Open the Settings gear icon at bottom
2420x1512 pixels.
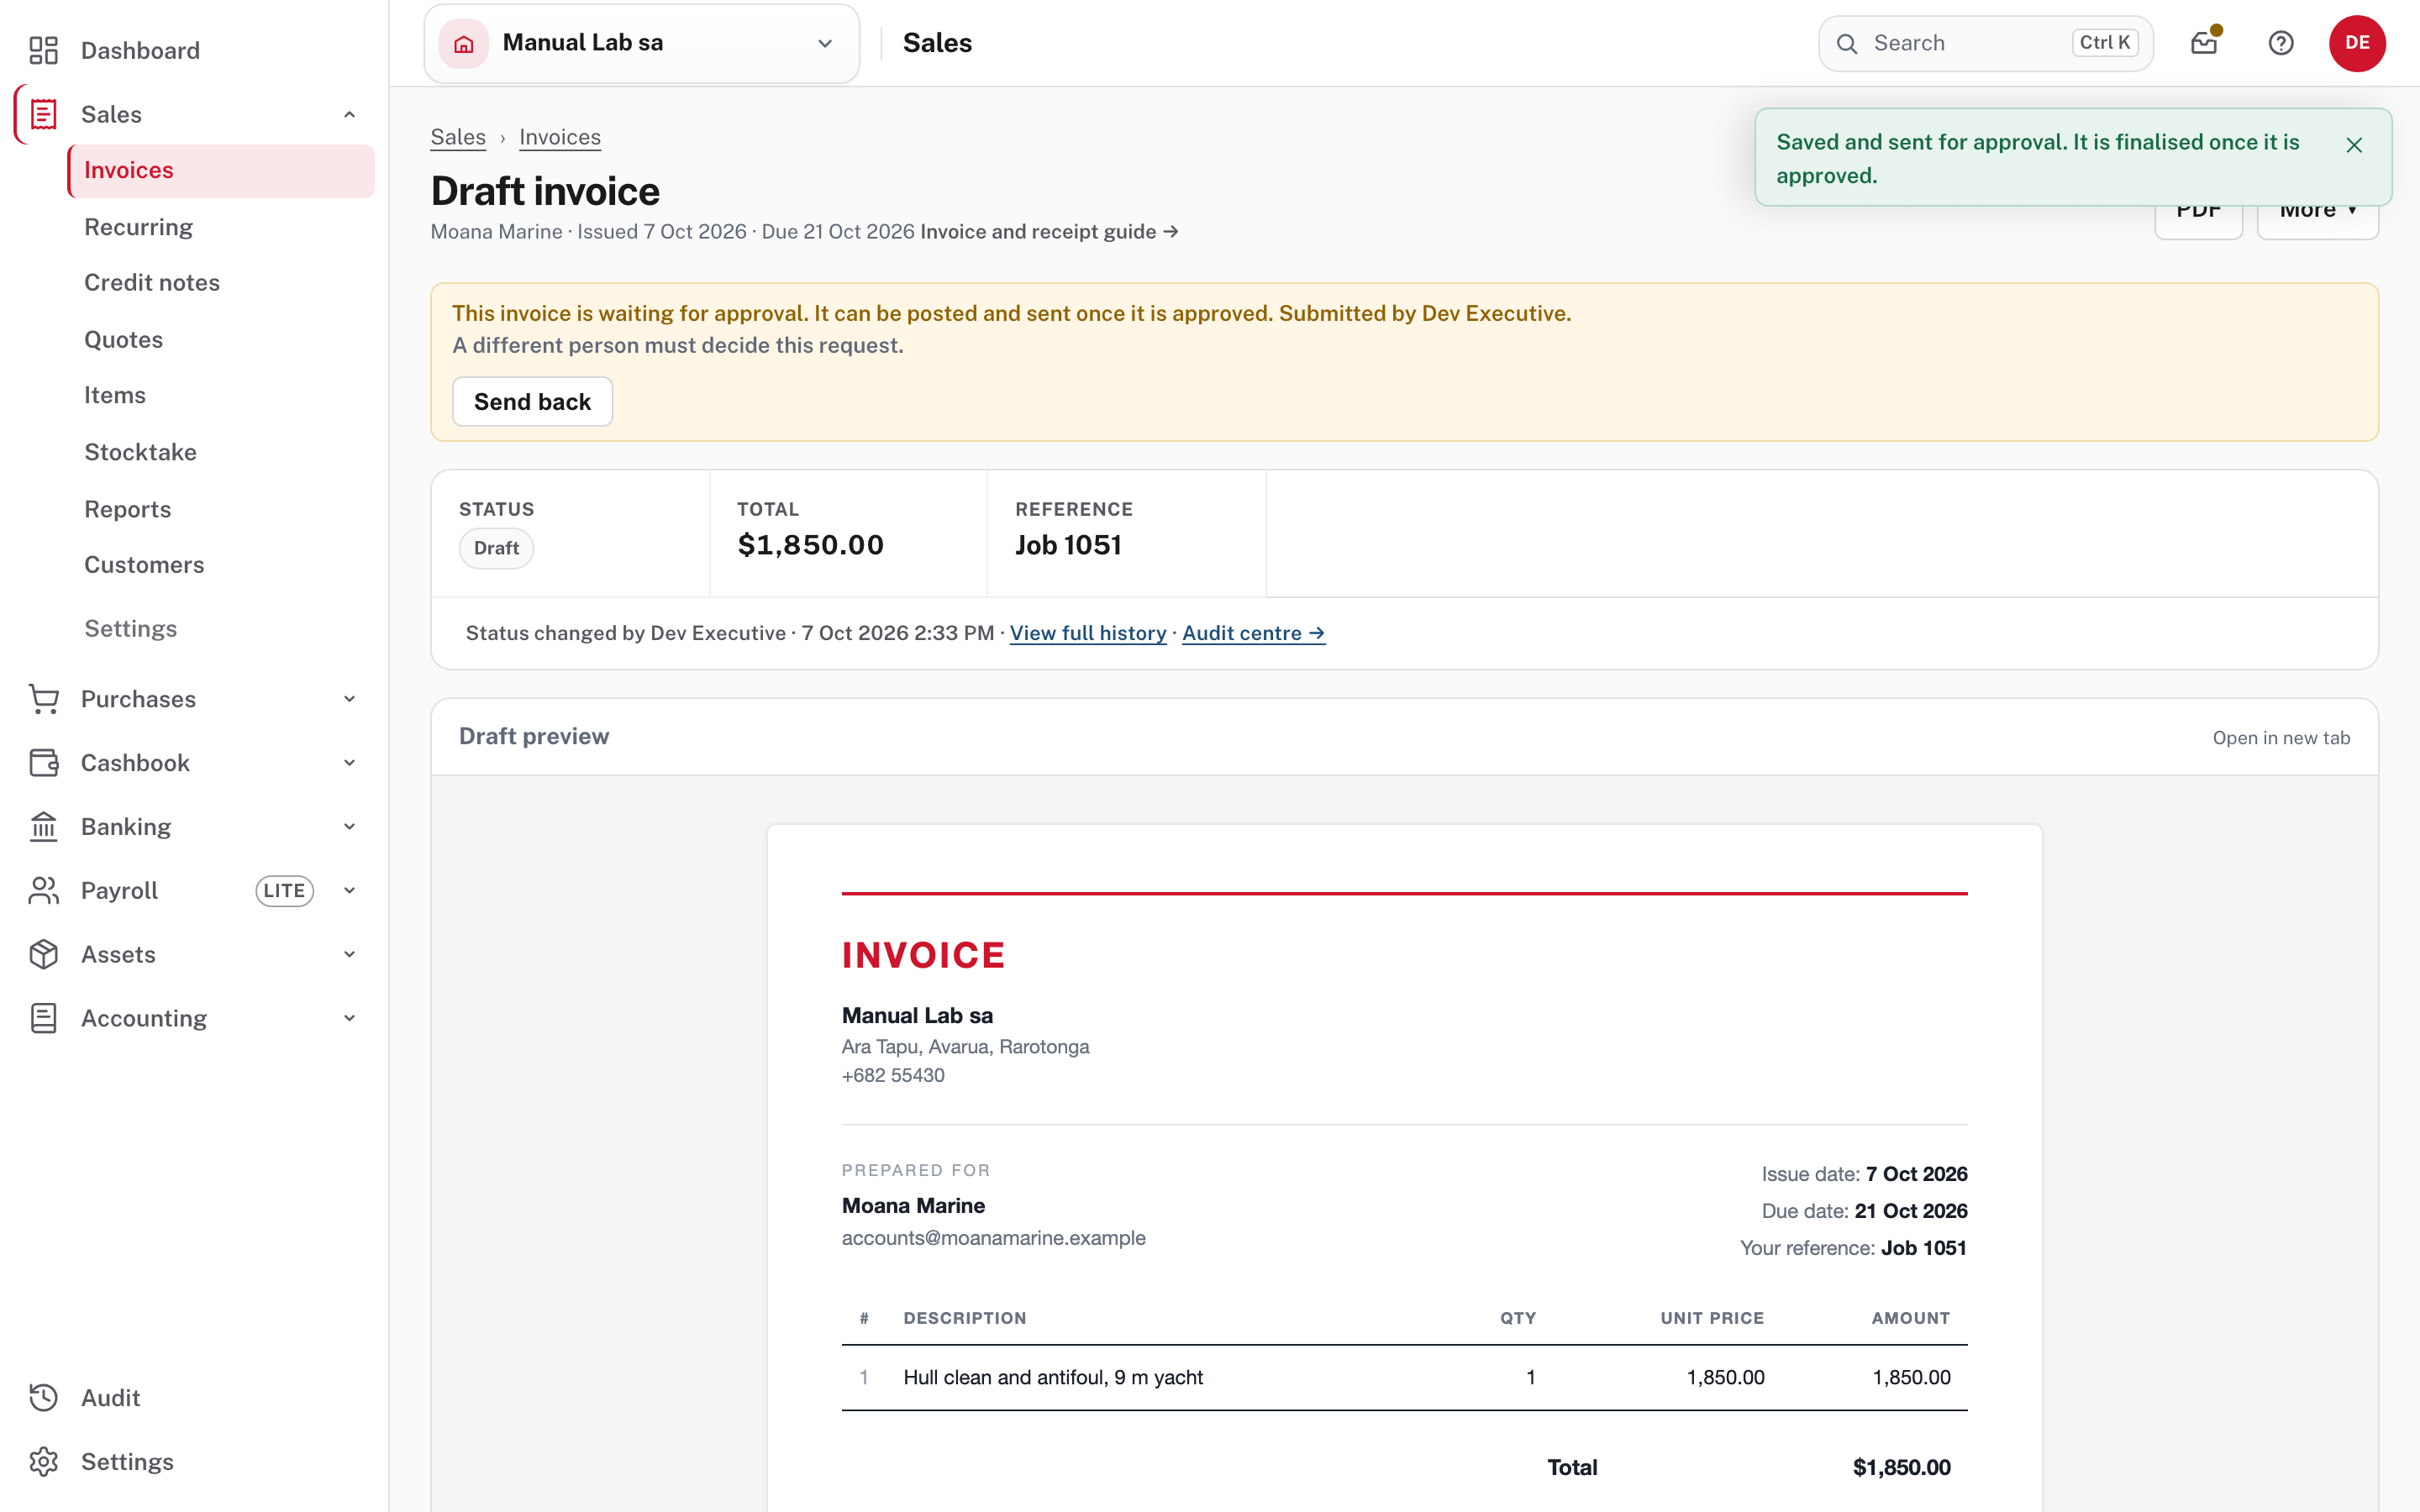[x=43, y=1461]
